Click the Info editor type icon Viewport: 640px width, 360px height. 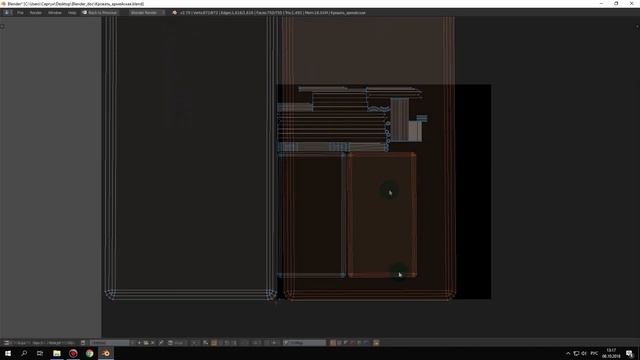coord(7,13)
